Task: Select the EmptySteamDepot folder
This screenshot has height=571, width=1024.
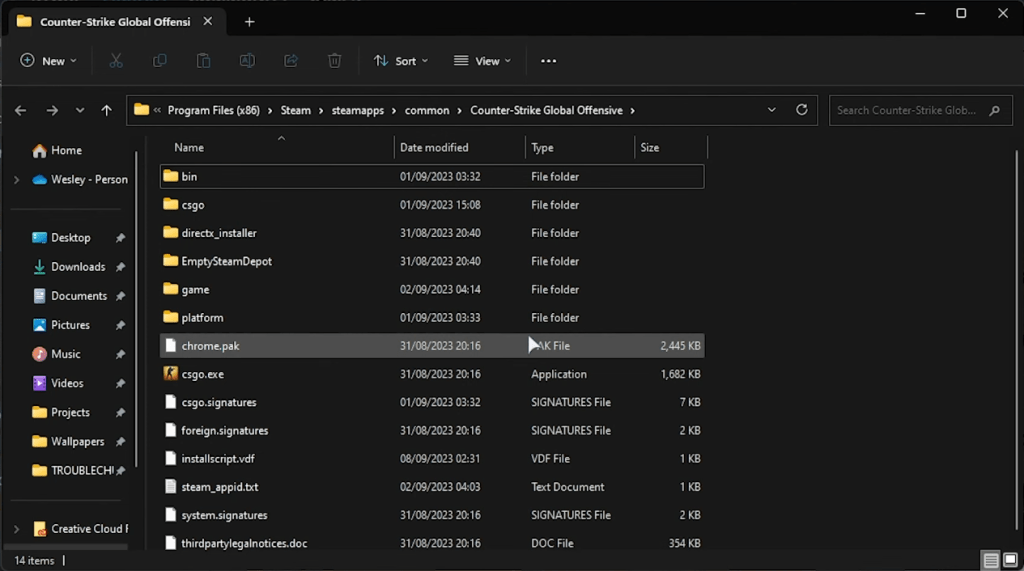Action: (x=432, y=261)
